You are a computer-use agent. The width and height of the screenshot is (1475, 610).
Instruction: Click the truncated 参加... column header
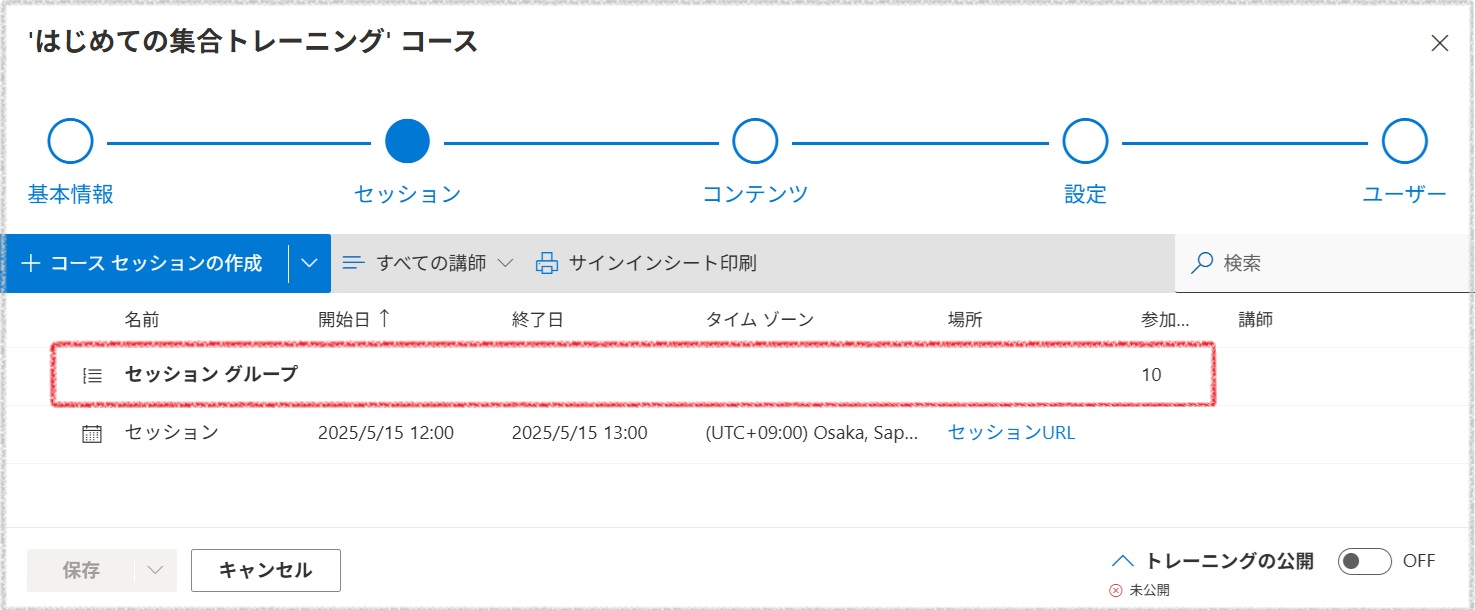pyautogui.click(x=1165, y=320)
